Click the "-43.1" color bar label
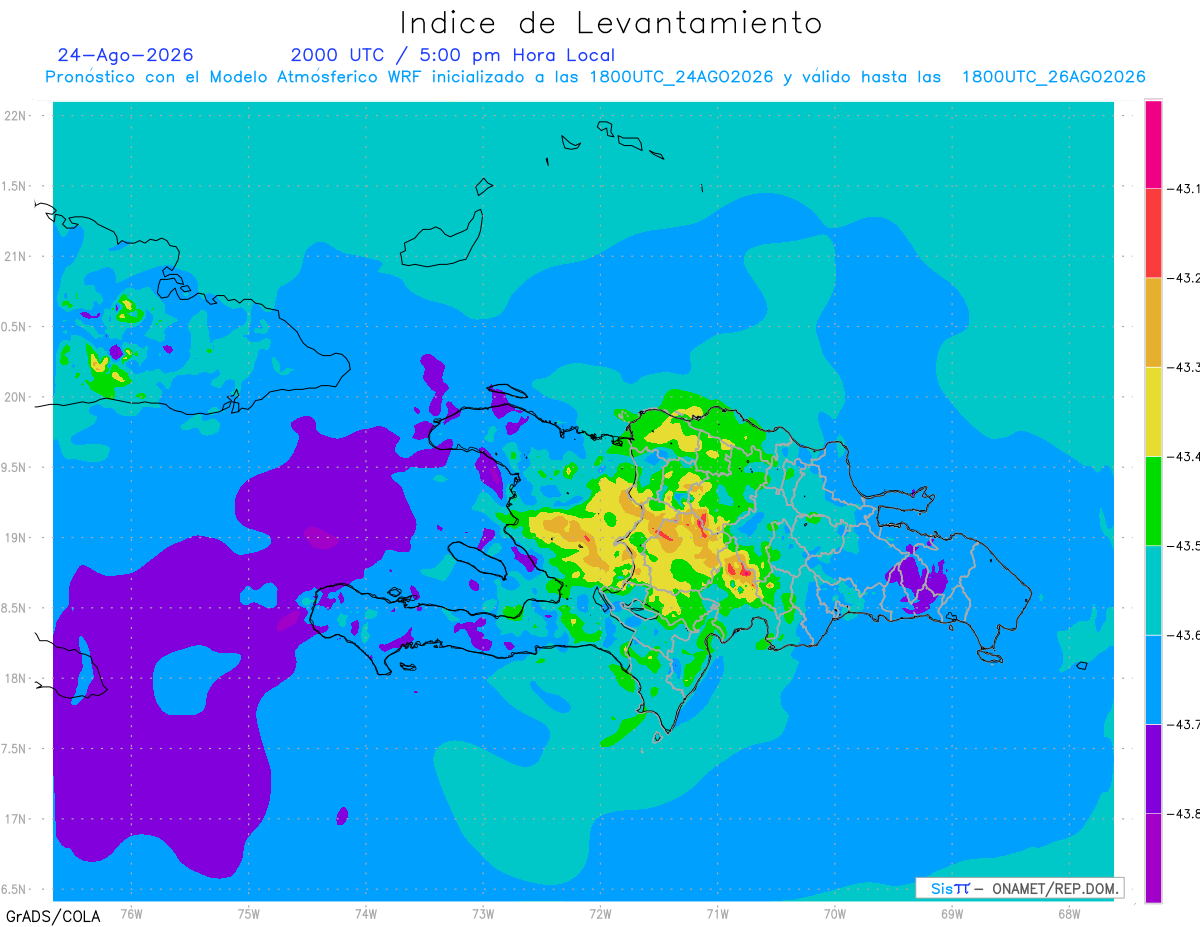This screenshot has width=1200, height=927. (x=1184, y=188)
